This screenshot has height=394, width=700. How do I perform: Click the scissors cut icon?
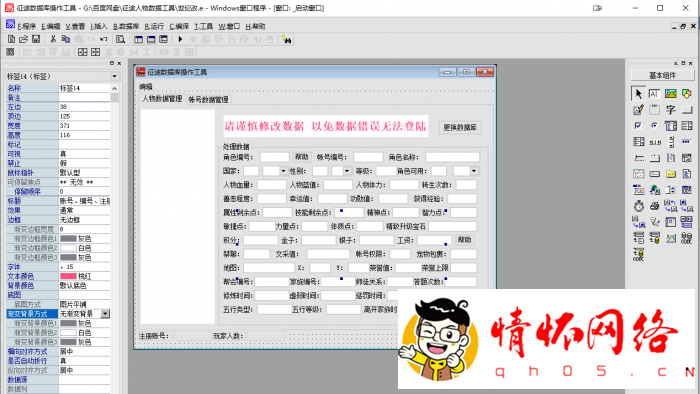click(53, 39)
